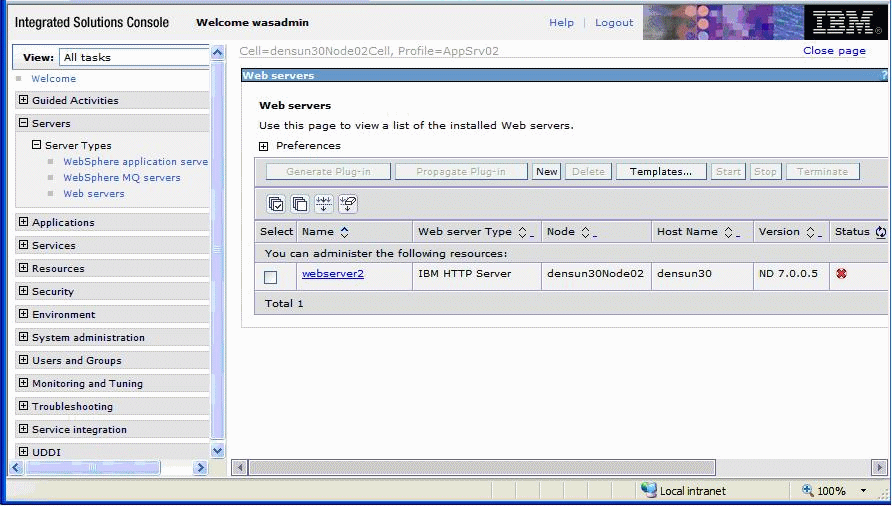Screen dimensions: 892x506
Task: Click the Close page link
Action: tap(834, 51)
